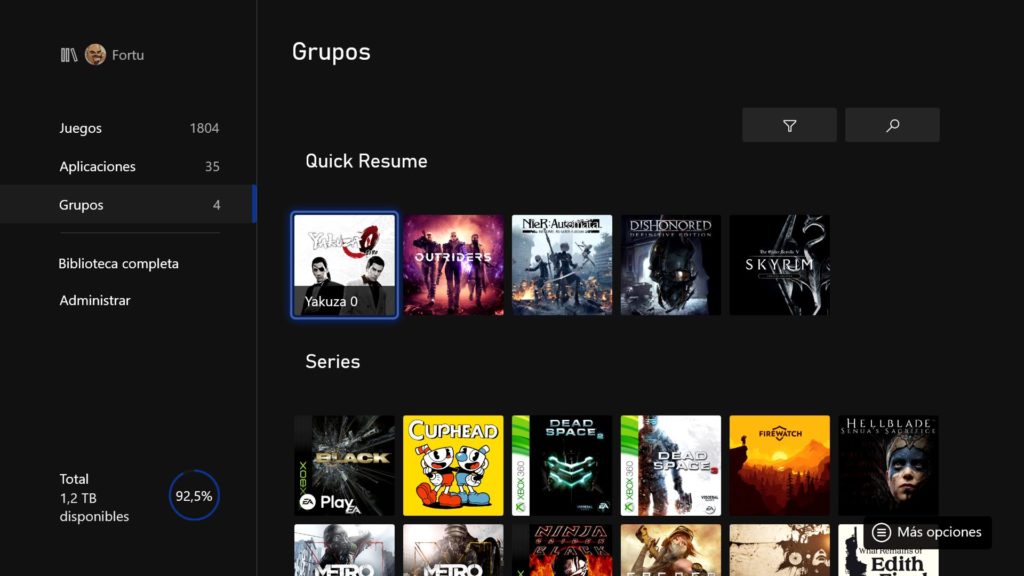1024x576 pixels.
Task: Open the Outriders game tile
Action: [453, 265]
